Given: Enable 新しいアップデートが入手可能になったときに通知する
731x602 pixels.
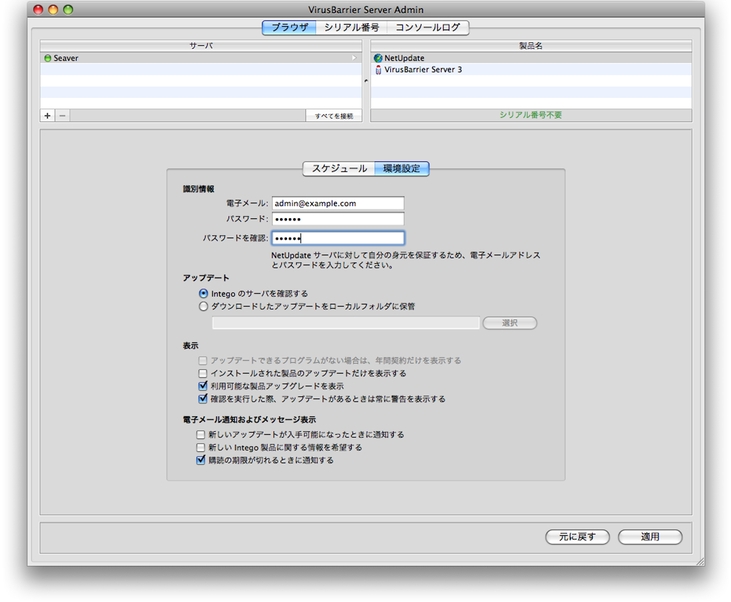Looking at the screenshot, I should pyautogui.click(x=200, y=435).
